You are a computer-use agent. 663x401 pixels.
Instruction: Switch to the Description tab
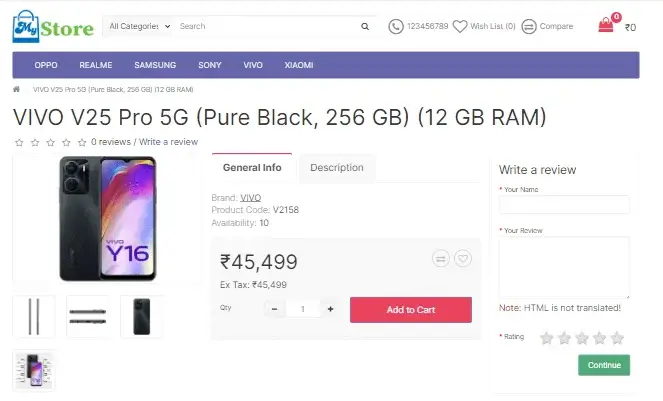click(336, 168)
